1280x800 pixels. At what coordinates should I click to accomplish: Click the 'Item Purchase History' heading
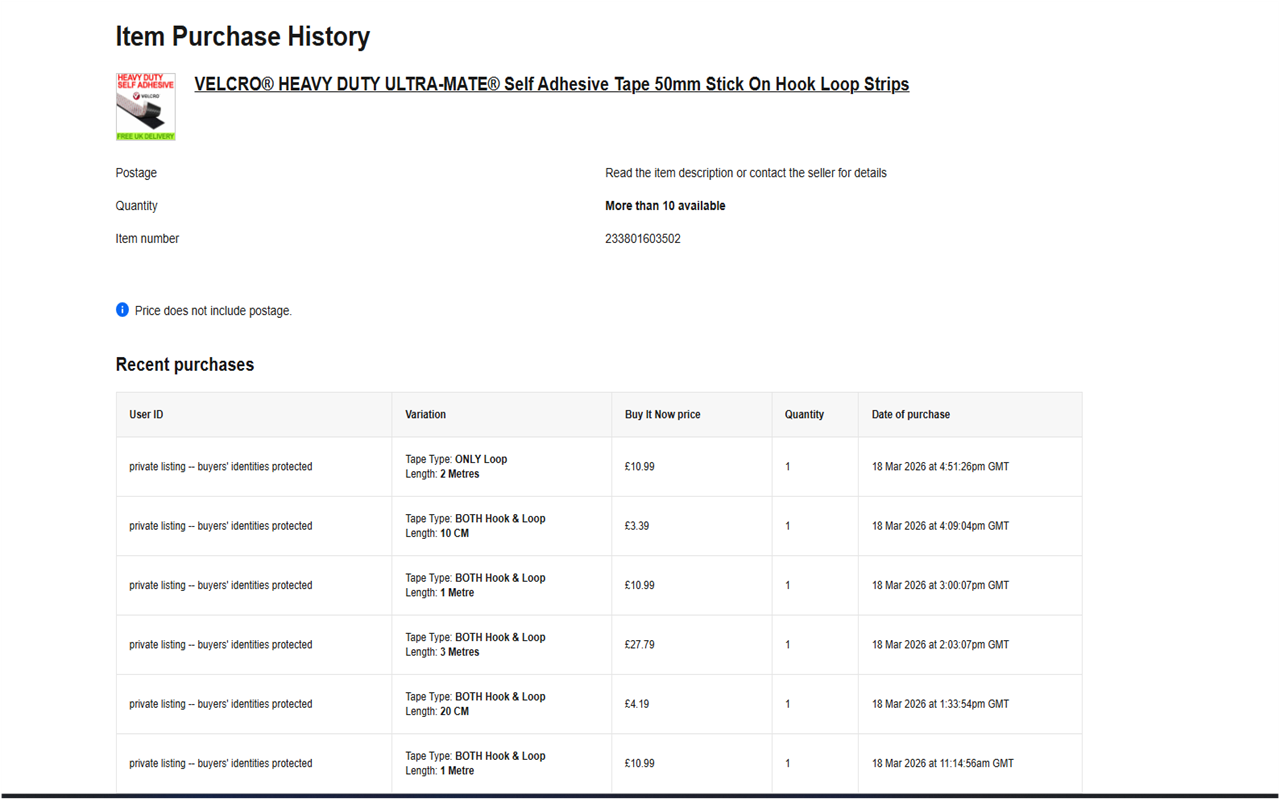coord(243,37)
